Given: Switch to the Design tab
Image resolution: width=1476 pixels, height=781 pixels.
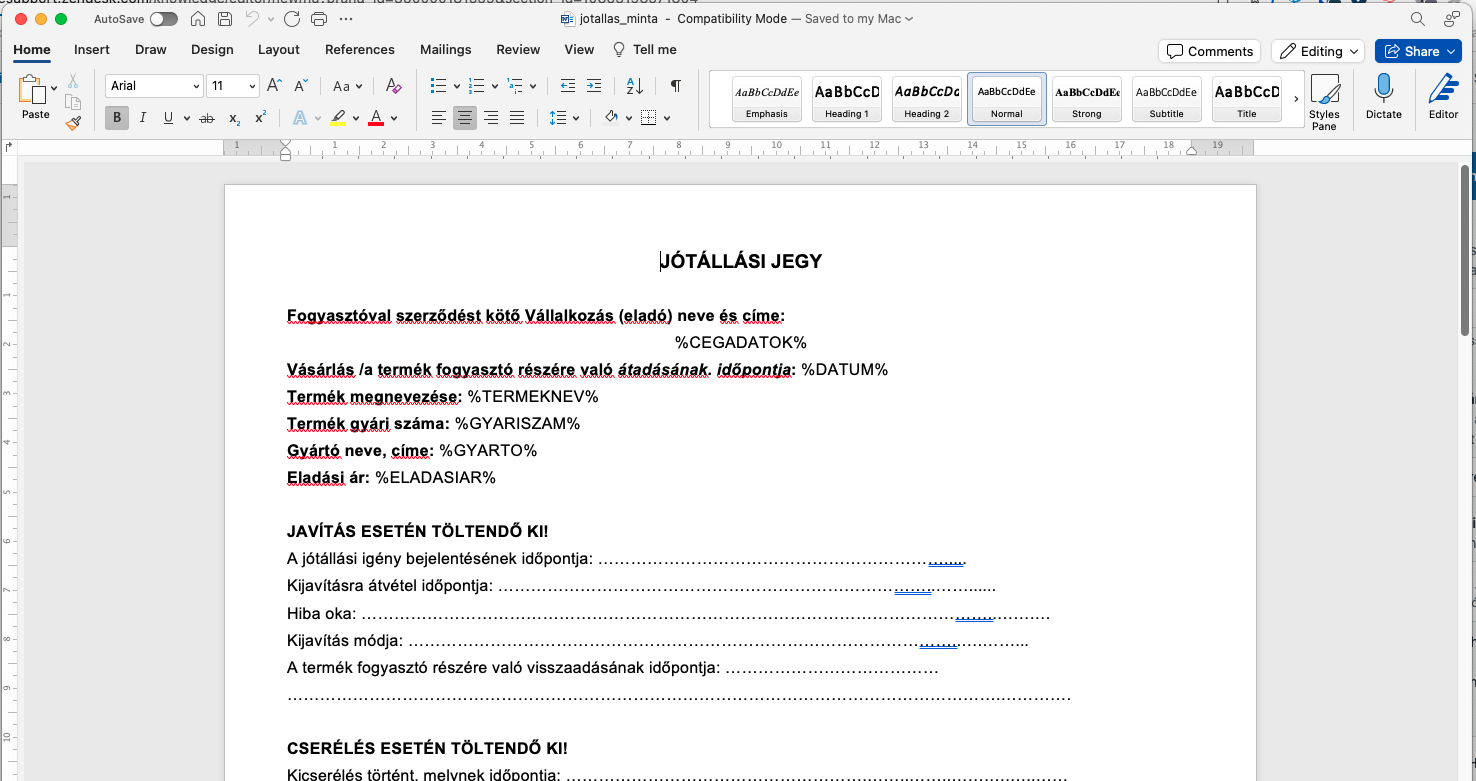Looking at the screenshot, I should (212, 49).
